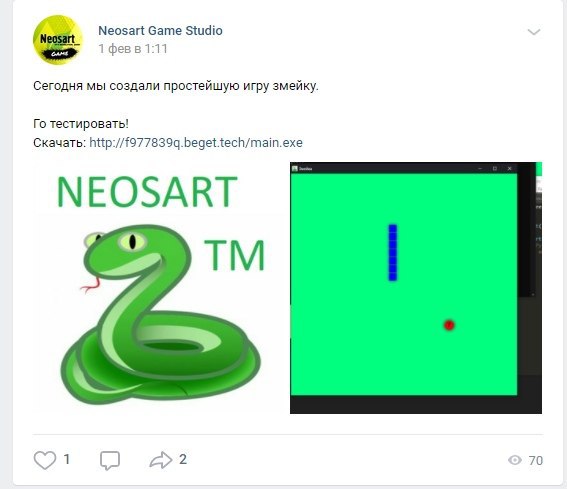Open the main.exe download link
This screenshot has height=489, width=567.
coord(196,143)
